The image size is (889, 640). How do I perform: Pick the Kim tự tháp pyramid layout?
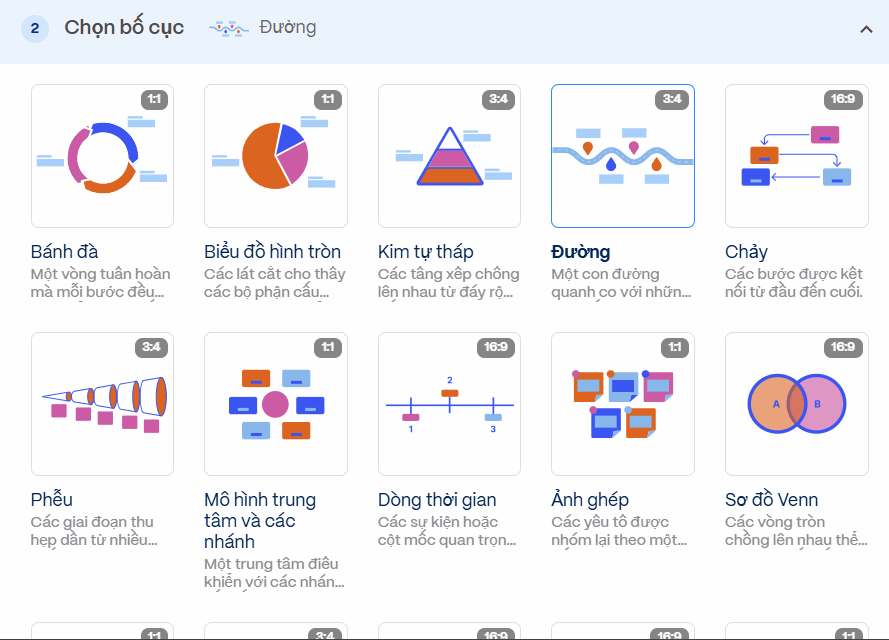point(449,155)
